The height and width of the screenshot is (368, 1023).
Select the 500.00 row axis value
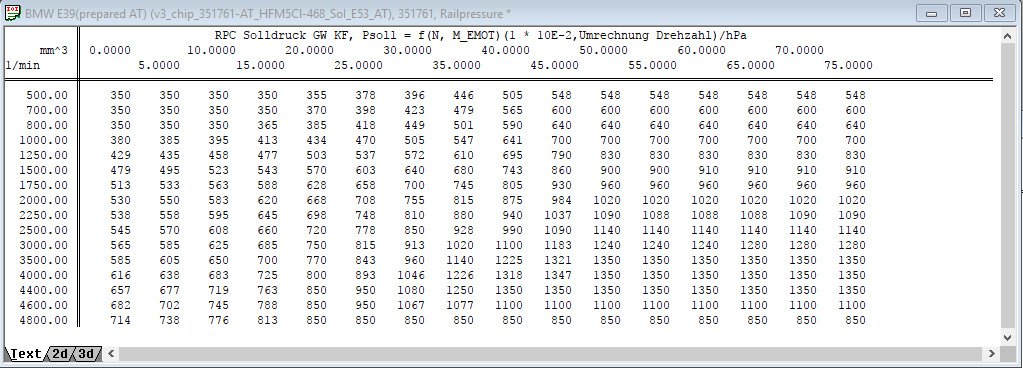coord(47,95)
